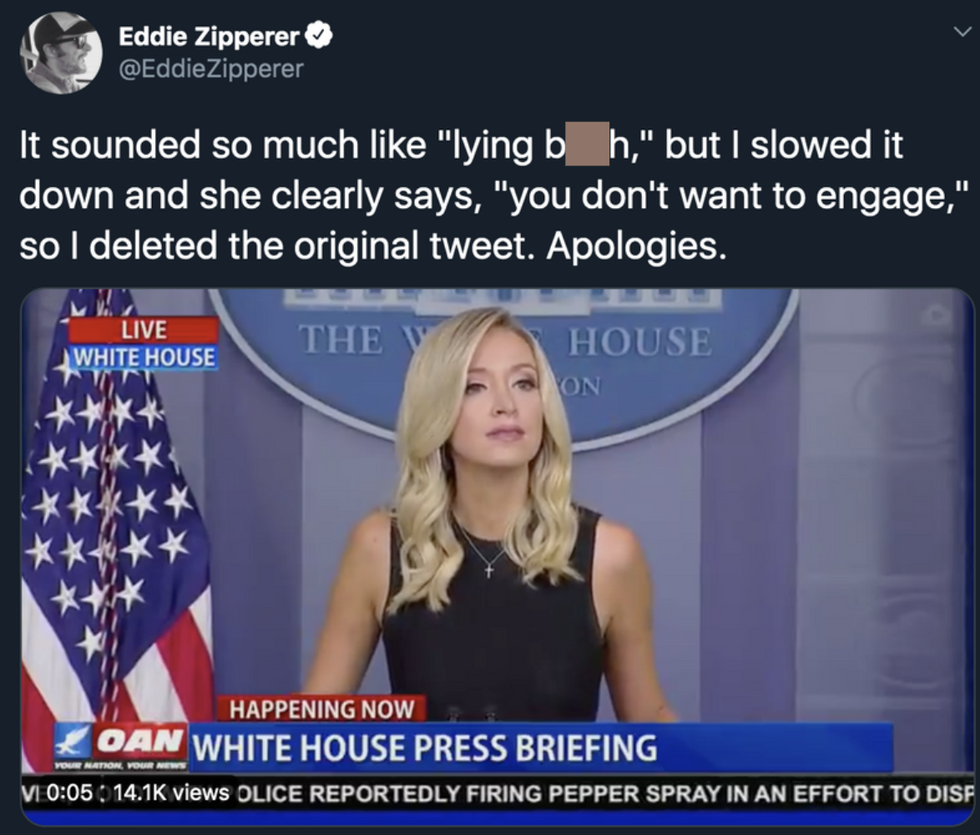The image size is (980, 835).
Task: Open the Eddie Zipperer display name link
Action: tap(208, 38)
